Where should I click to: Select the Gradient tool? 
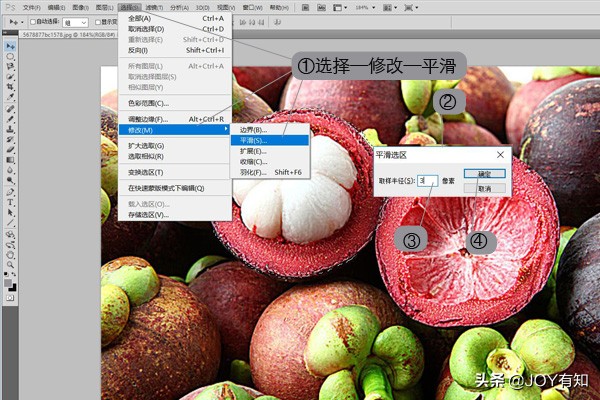pyautogui.click(x=10, y=160)
